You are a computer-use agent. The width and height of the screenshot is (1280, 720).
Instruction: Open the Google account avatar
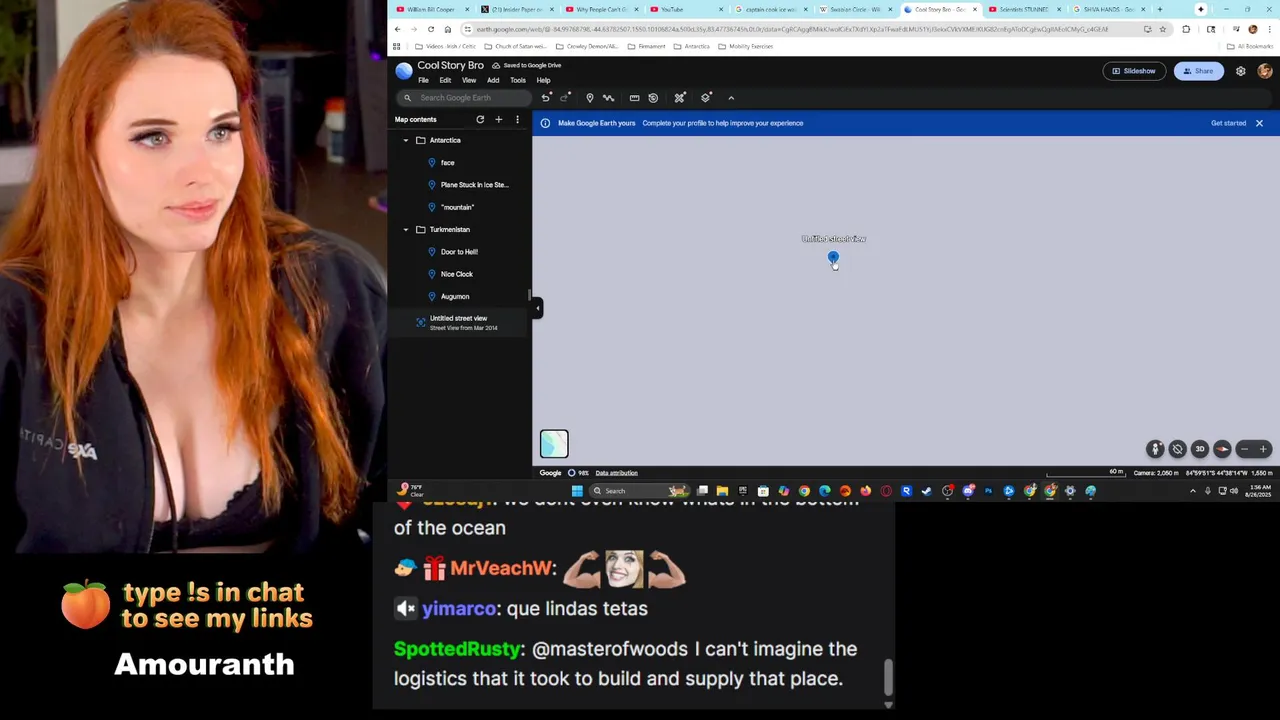click(1265, 71)
